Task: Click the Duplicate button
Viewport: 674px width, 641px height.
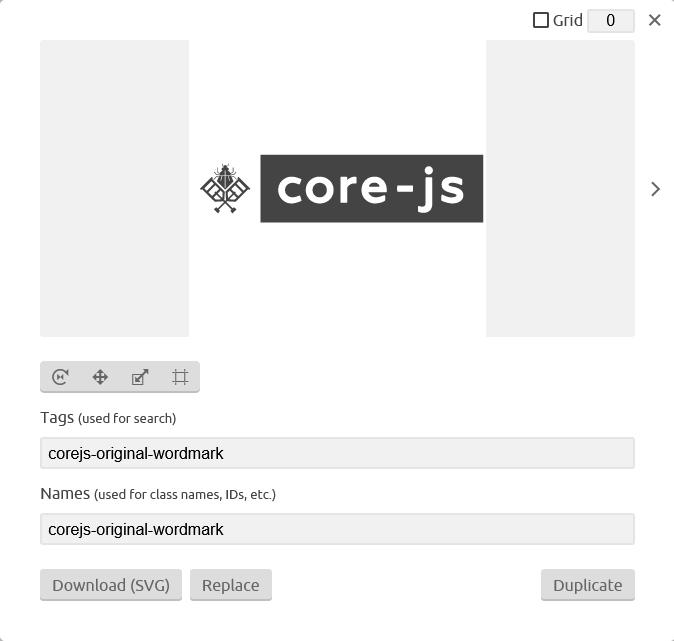Action: click(588, 585)
